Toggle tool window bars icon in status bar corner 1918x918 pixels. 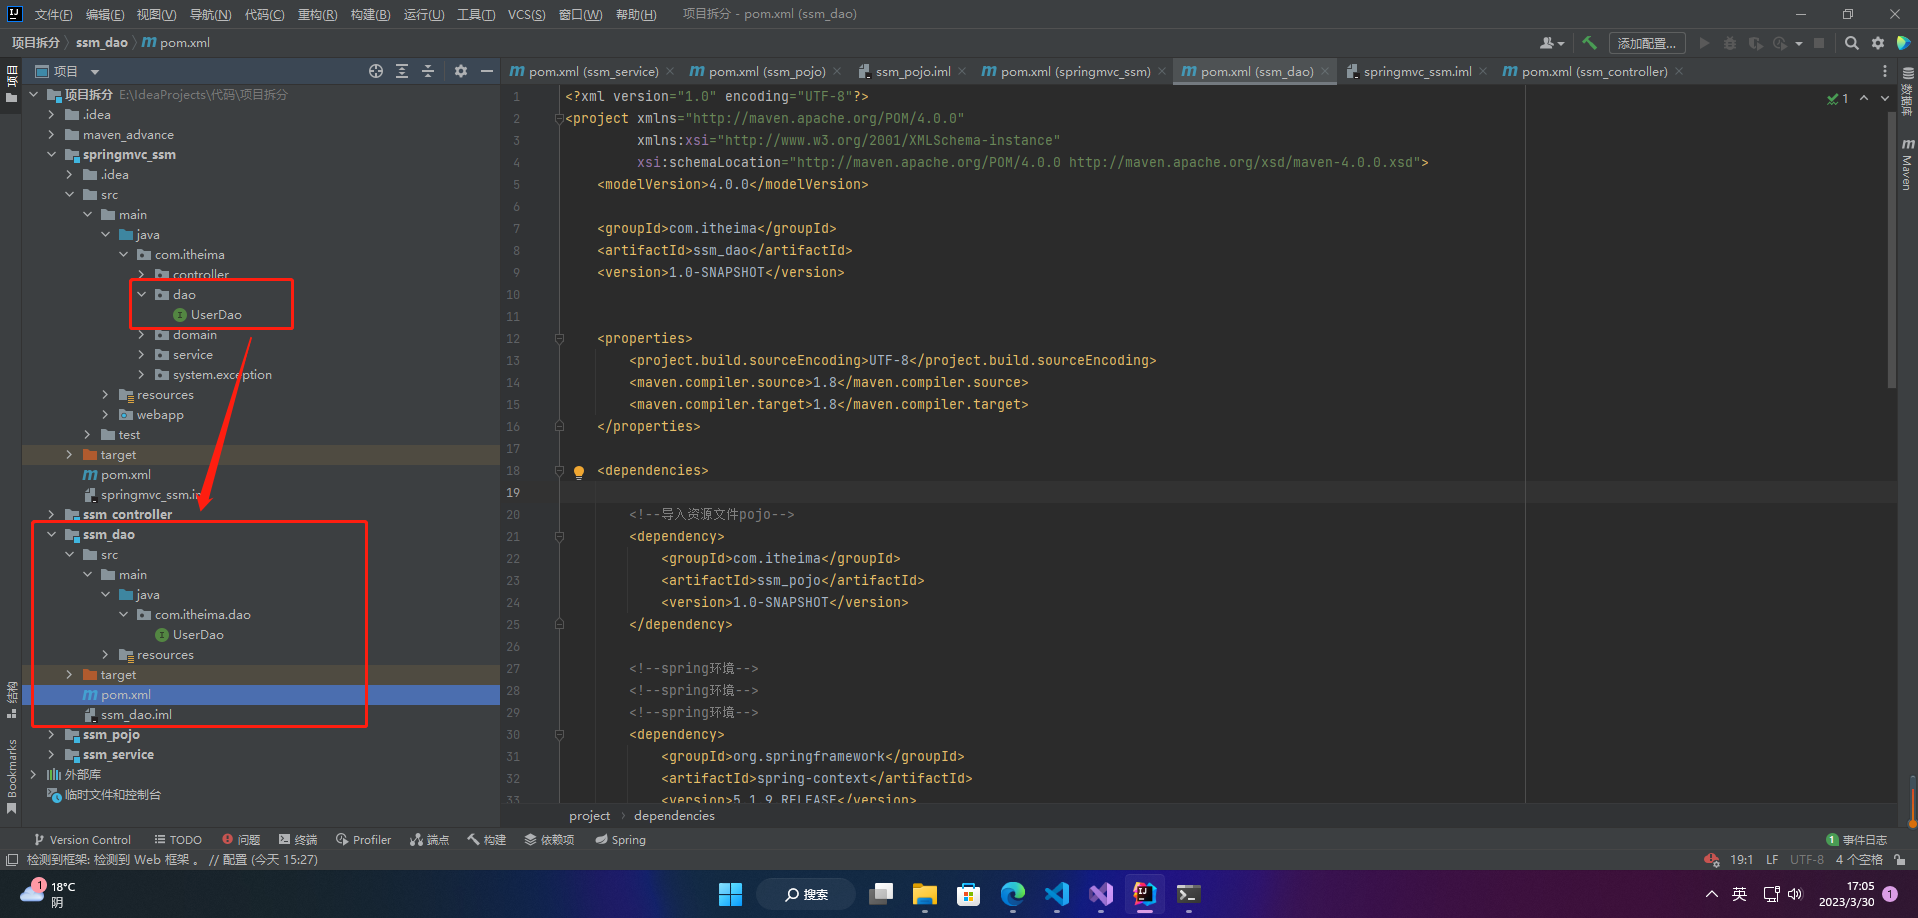11,860
